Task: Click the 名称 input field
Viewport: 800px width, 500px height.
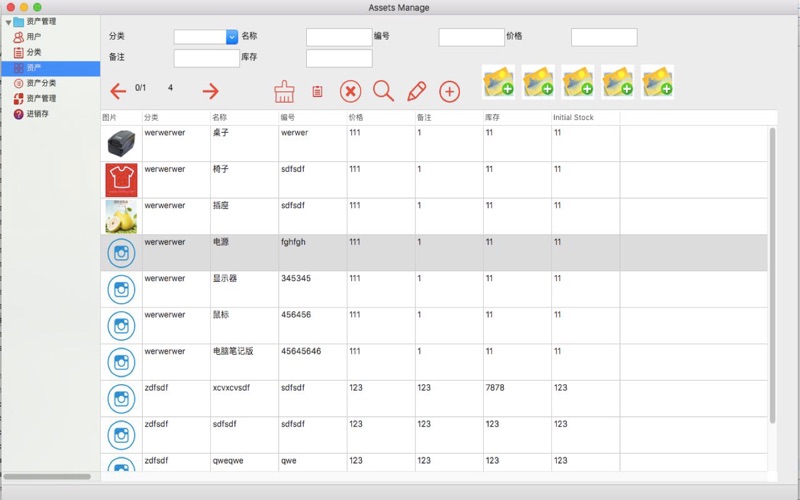Action: tap(338, 37)
